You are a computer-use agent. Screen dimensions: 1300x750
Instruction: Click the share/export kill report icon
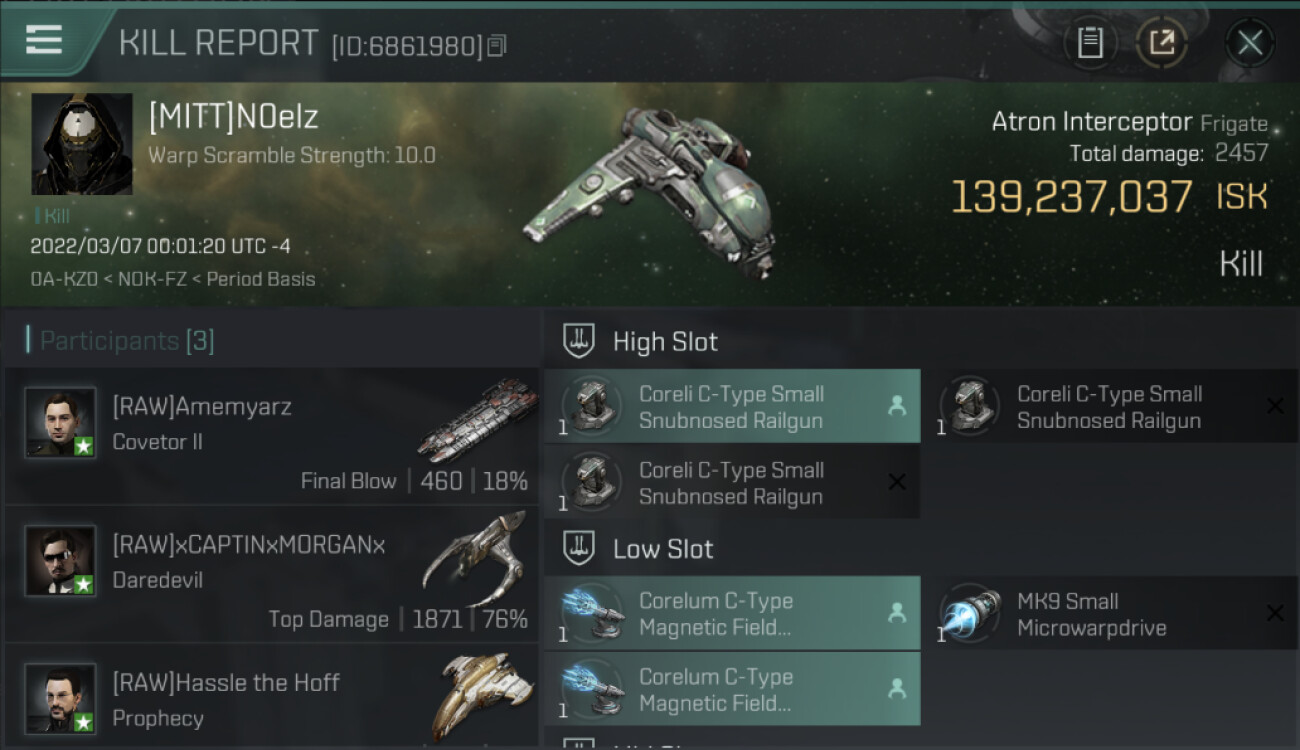[x=1162, y=43]
